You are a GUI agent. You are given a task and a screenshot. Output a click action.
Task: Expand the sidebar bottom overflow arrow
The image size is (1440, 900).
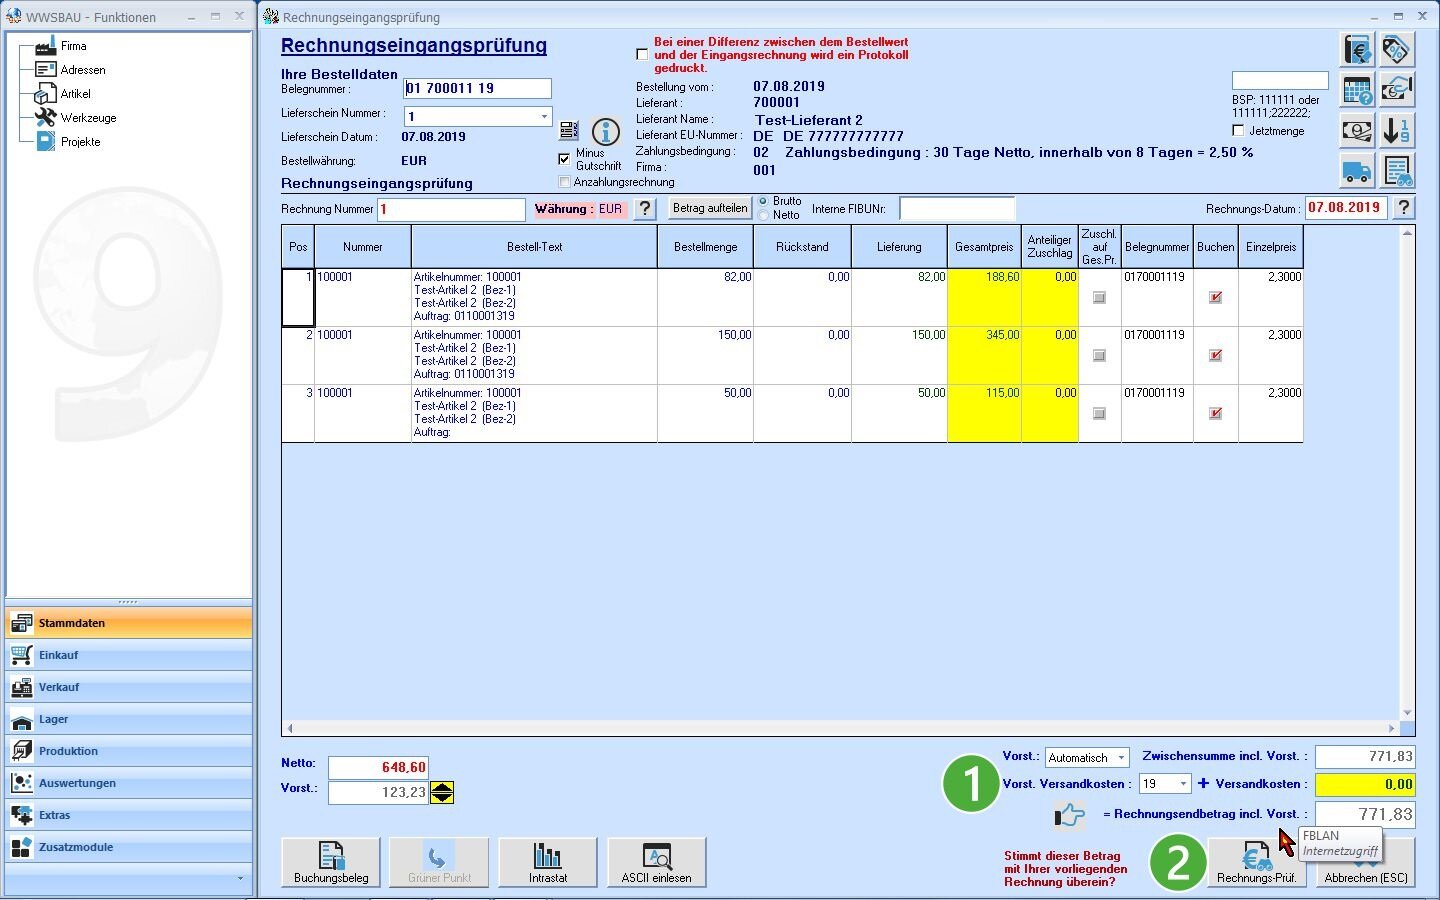240,878
